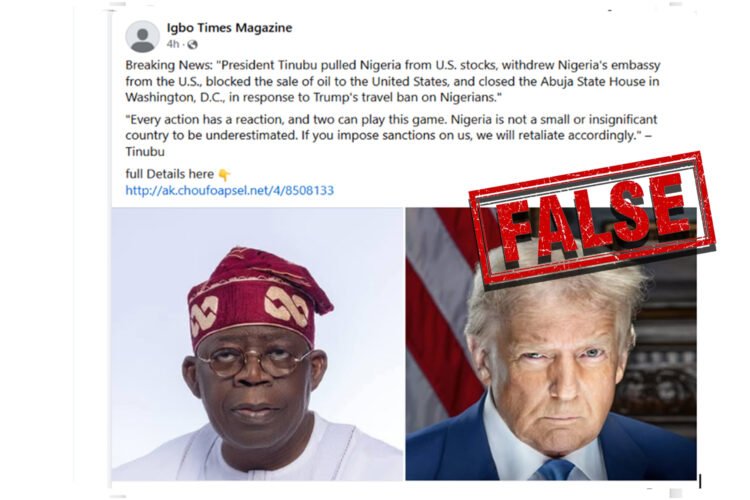Click the round eyeglasses in left photo
750x500 pixels.
point(254,361)
